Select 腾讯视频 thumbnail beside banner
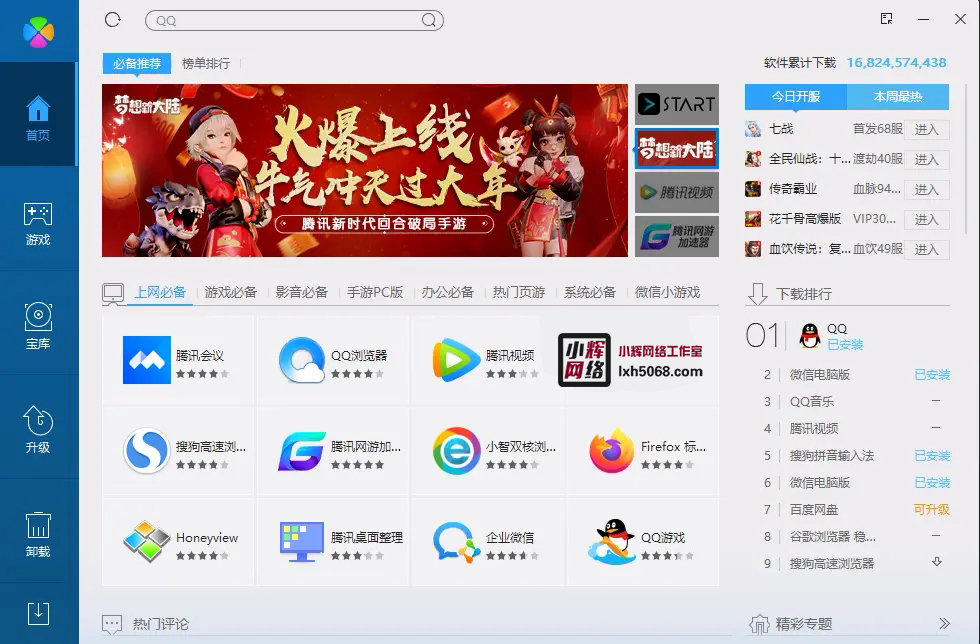 [677, 193]
